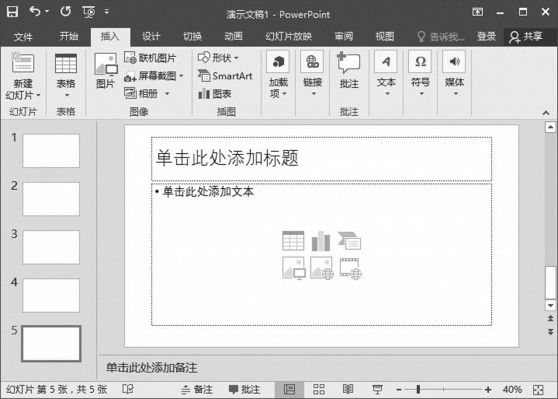Click the 单击此处添加标题 title placeholder
Image resolution: width=558 pixels, height=399 pixels.
pyautogui.click(x=321, y=158)
